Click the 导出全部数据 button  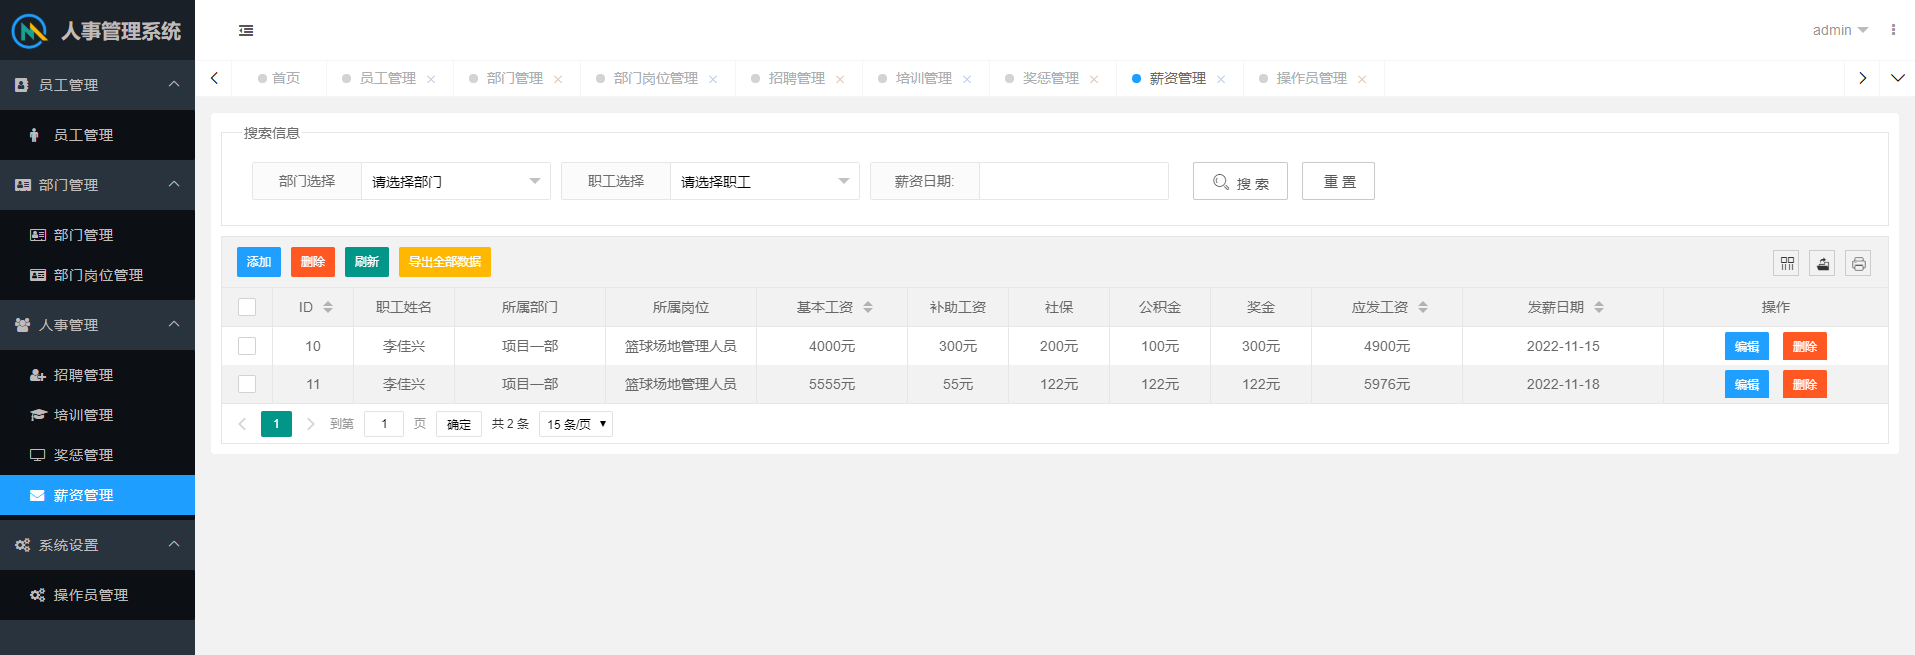[x=444, y=262]
